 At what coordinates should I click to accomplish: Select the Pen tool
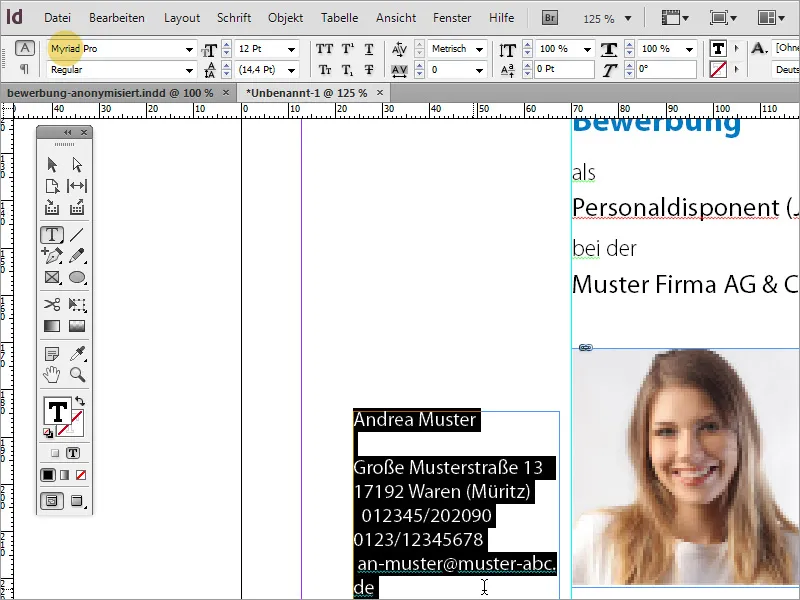[x=52, y=256]
